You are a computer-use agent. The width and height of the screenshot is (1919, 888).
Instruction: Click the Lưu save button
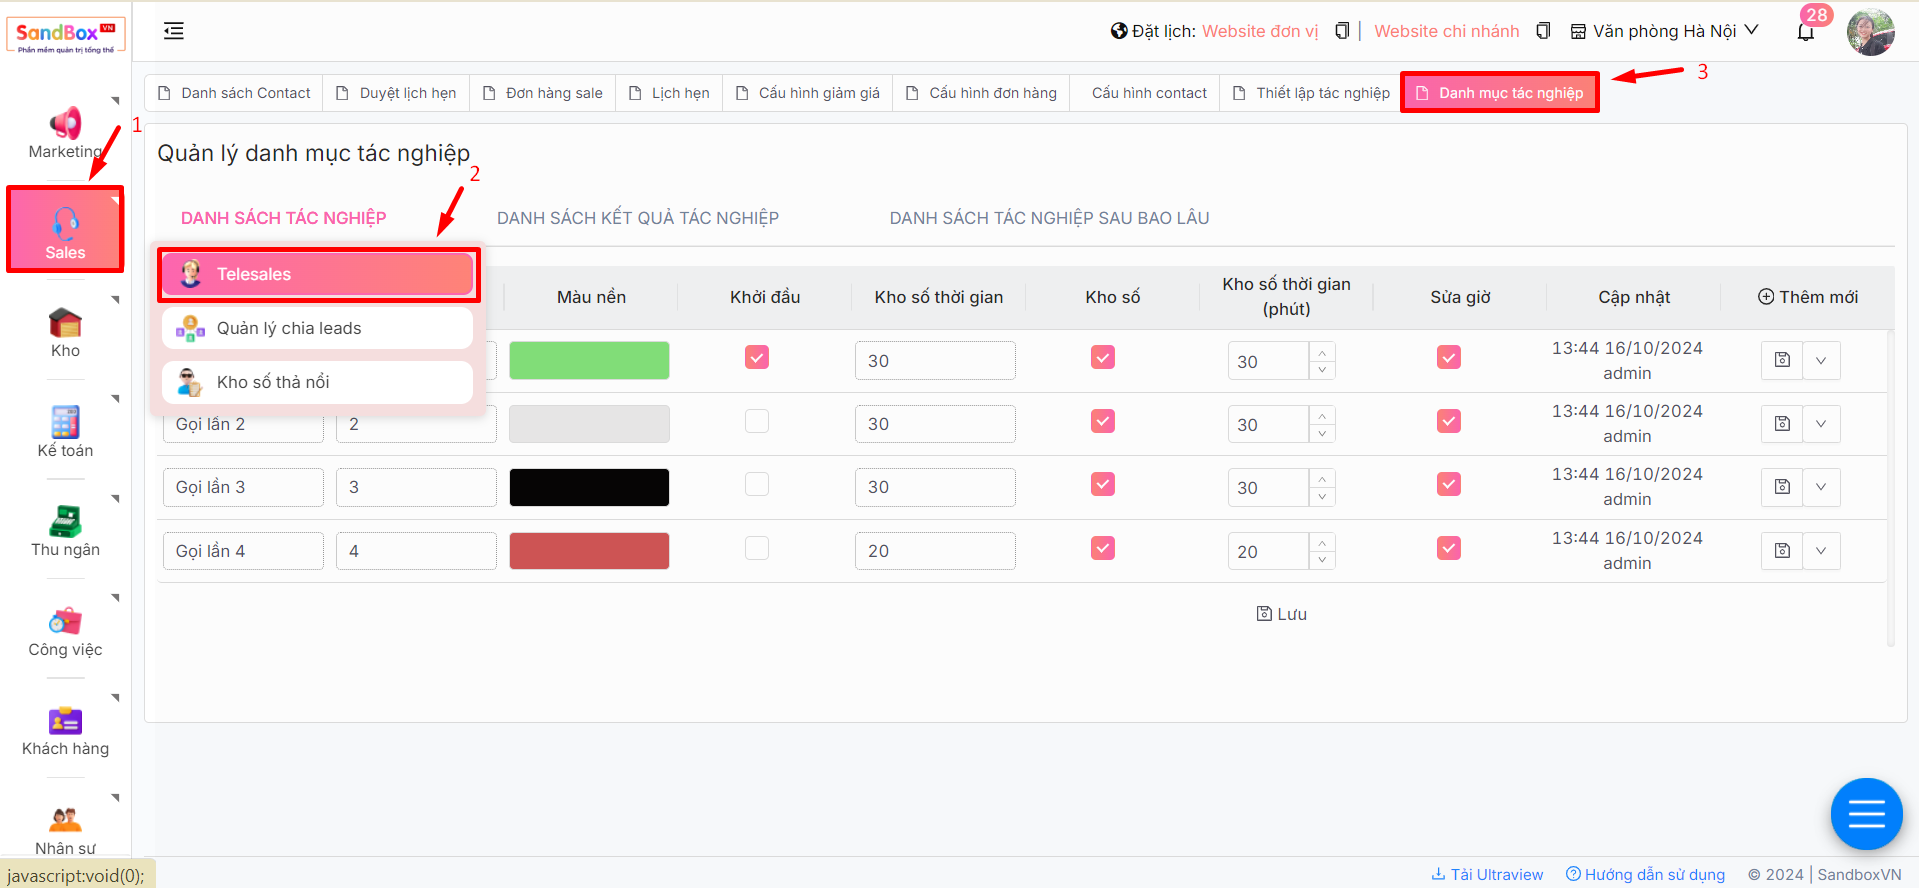1281,614
